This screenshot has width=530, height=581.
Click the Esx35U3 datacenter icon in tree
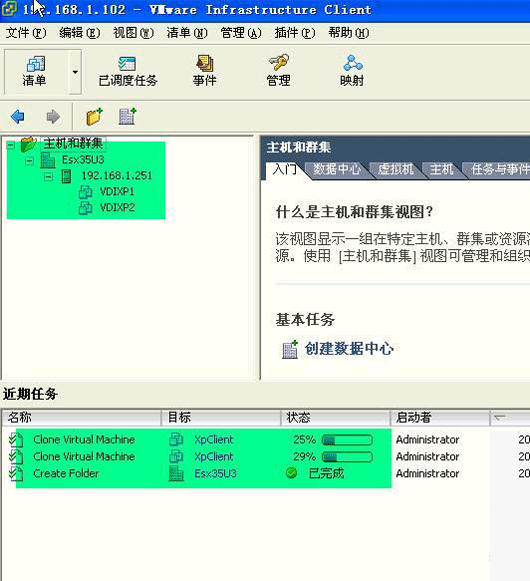48,160
